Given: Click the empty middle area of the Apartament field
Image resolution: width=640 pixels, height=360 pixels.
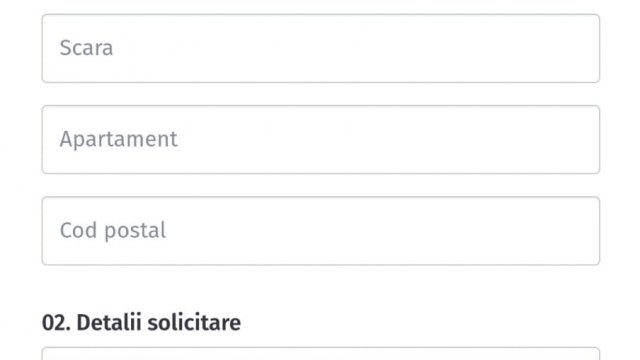Looking at the screenshot, I should [321, 140].
